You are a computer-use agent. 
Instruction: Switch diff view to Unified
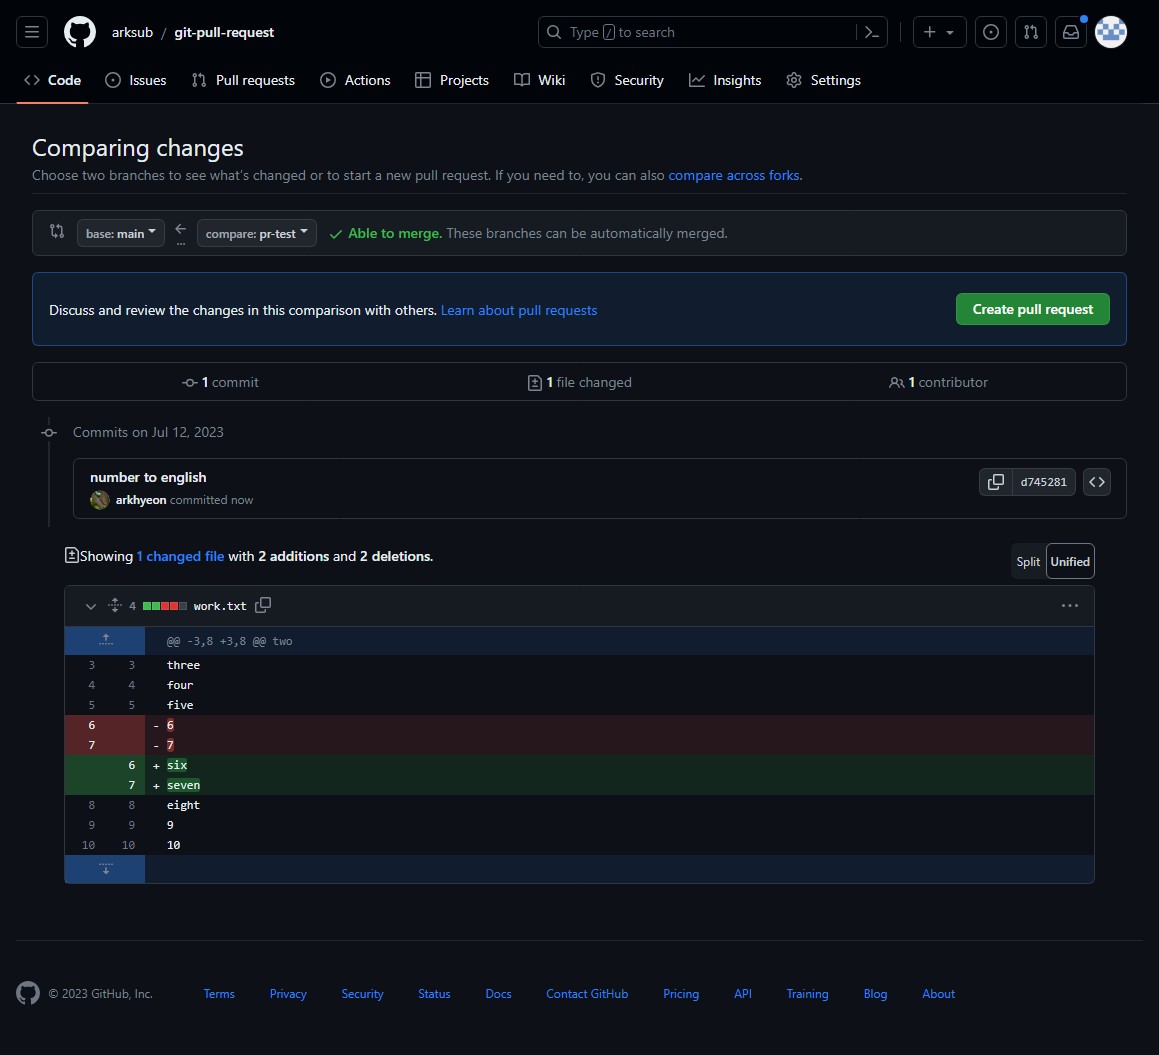click(x=1070, y=561)
